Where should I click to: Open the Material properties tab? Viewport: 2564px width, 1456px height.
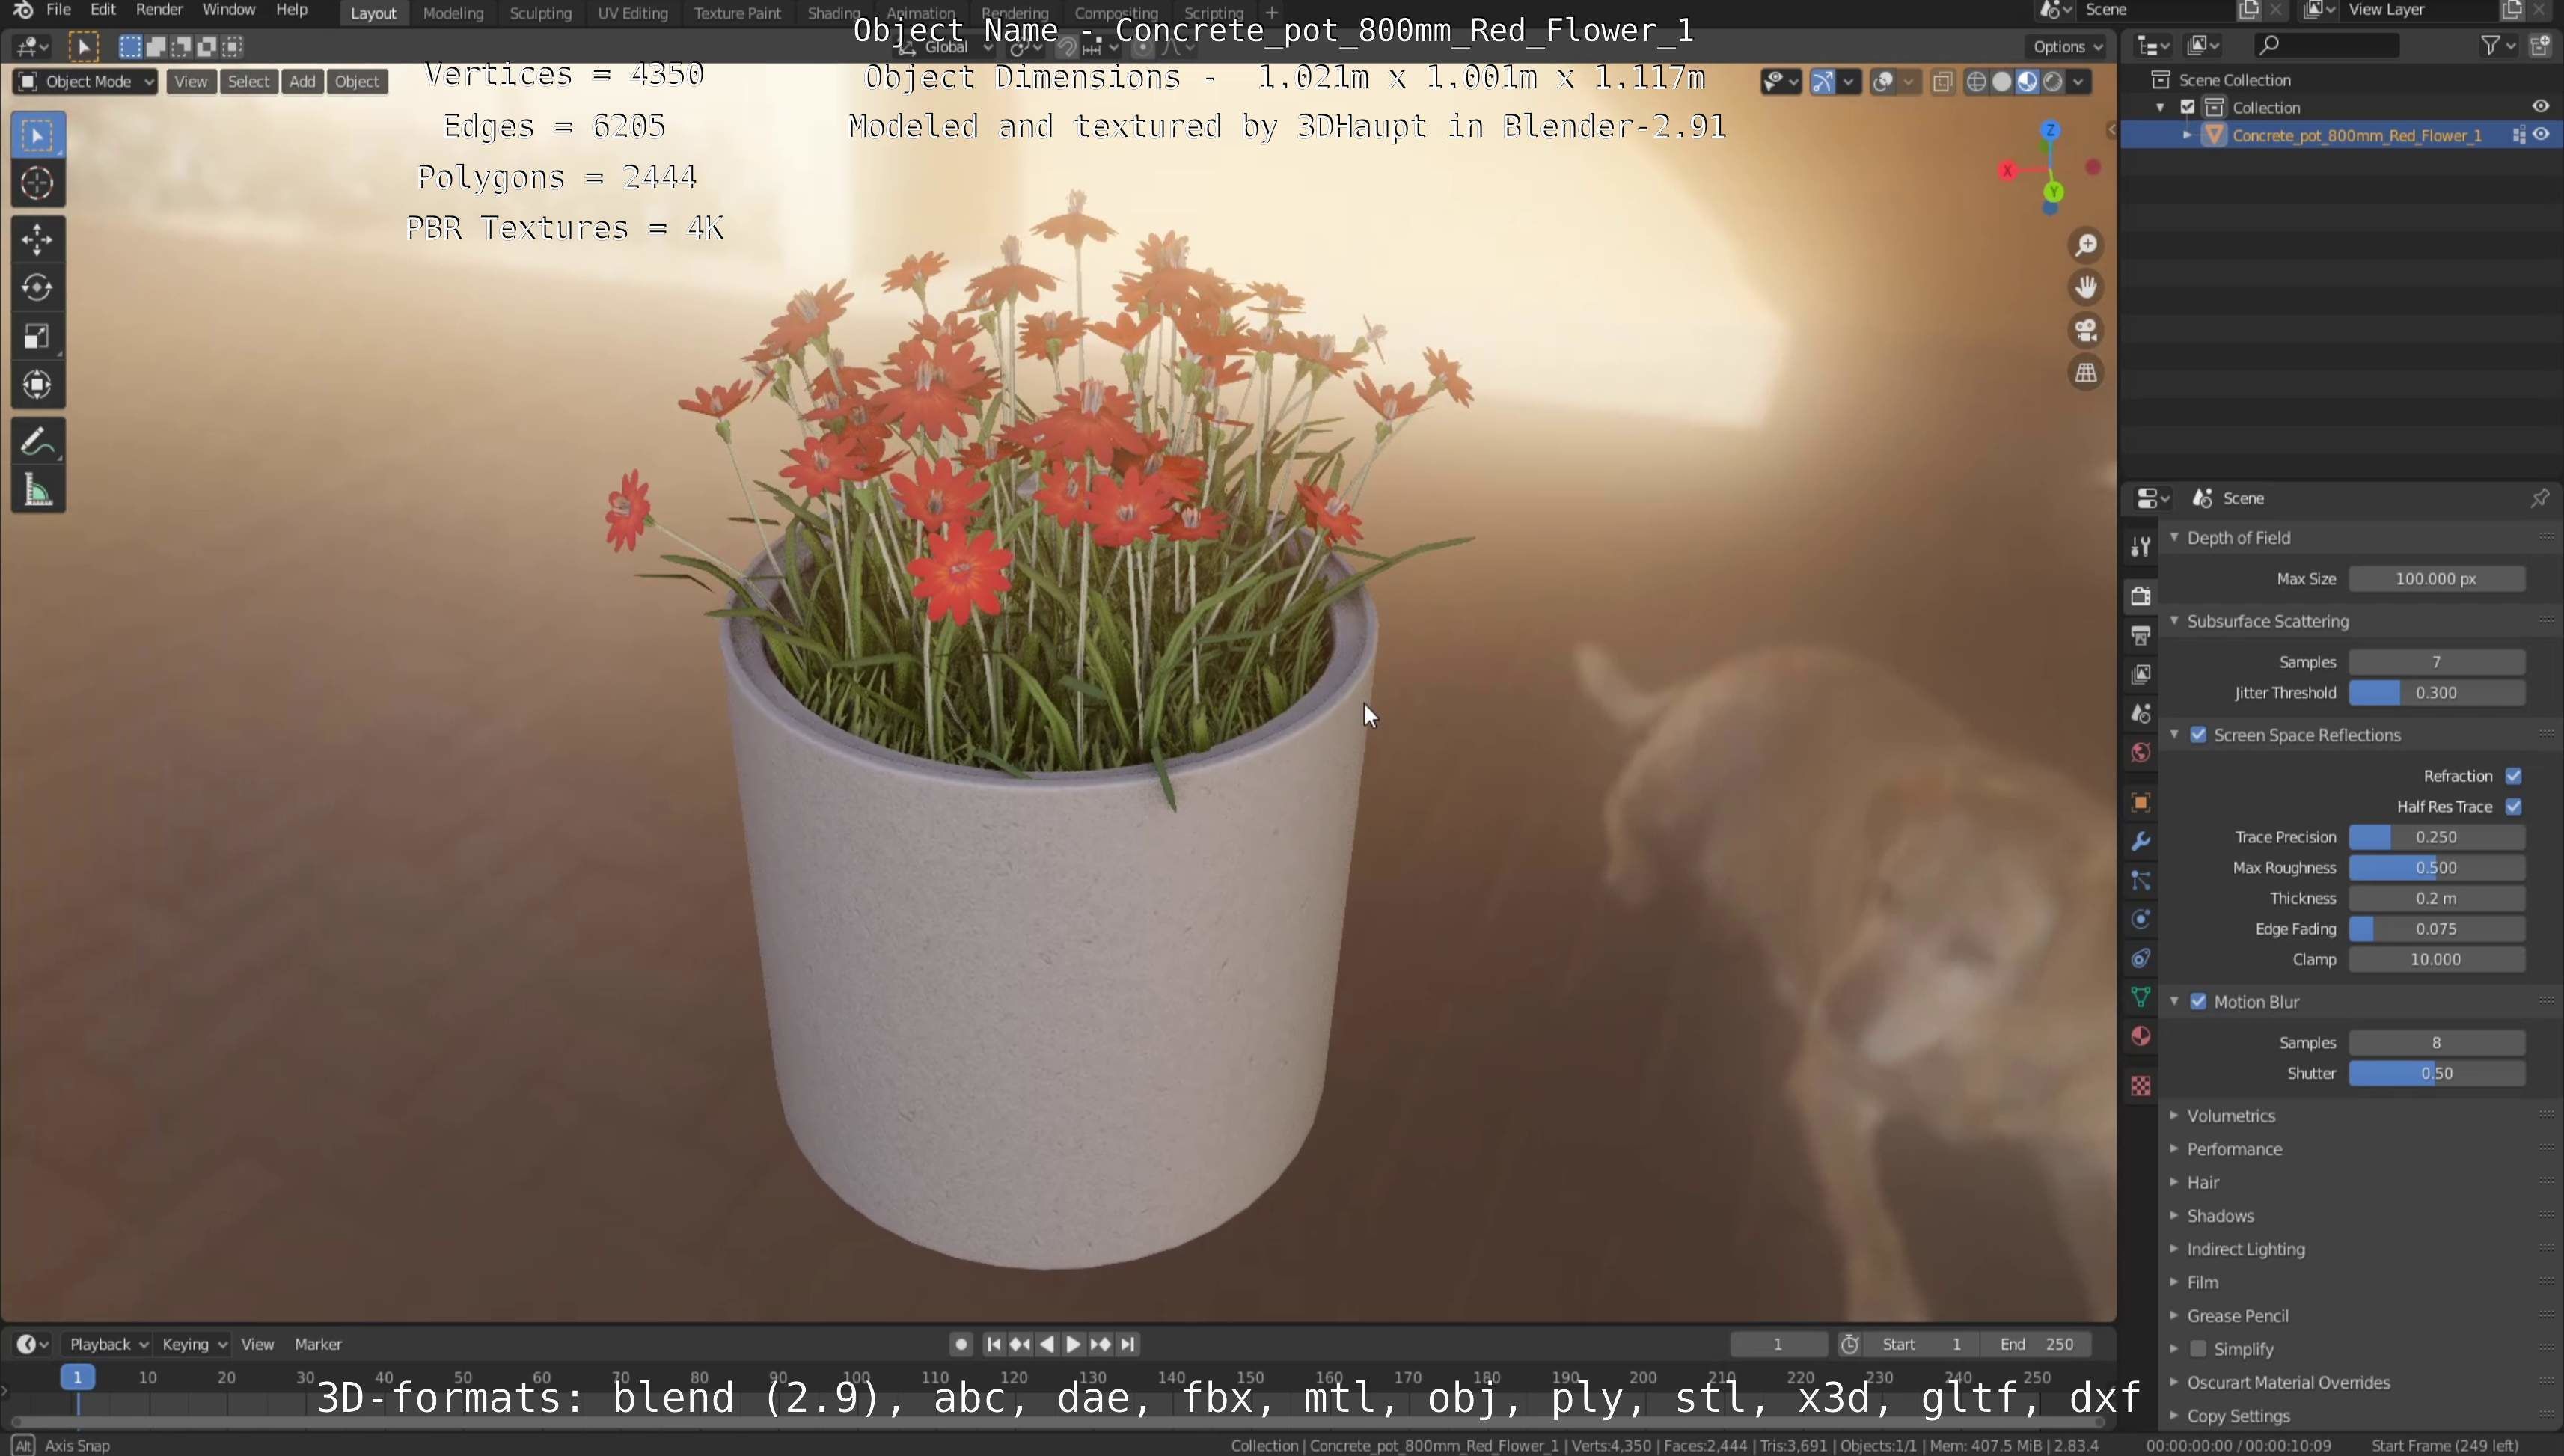(2140, 1036)
